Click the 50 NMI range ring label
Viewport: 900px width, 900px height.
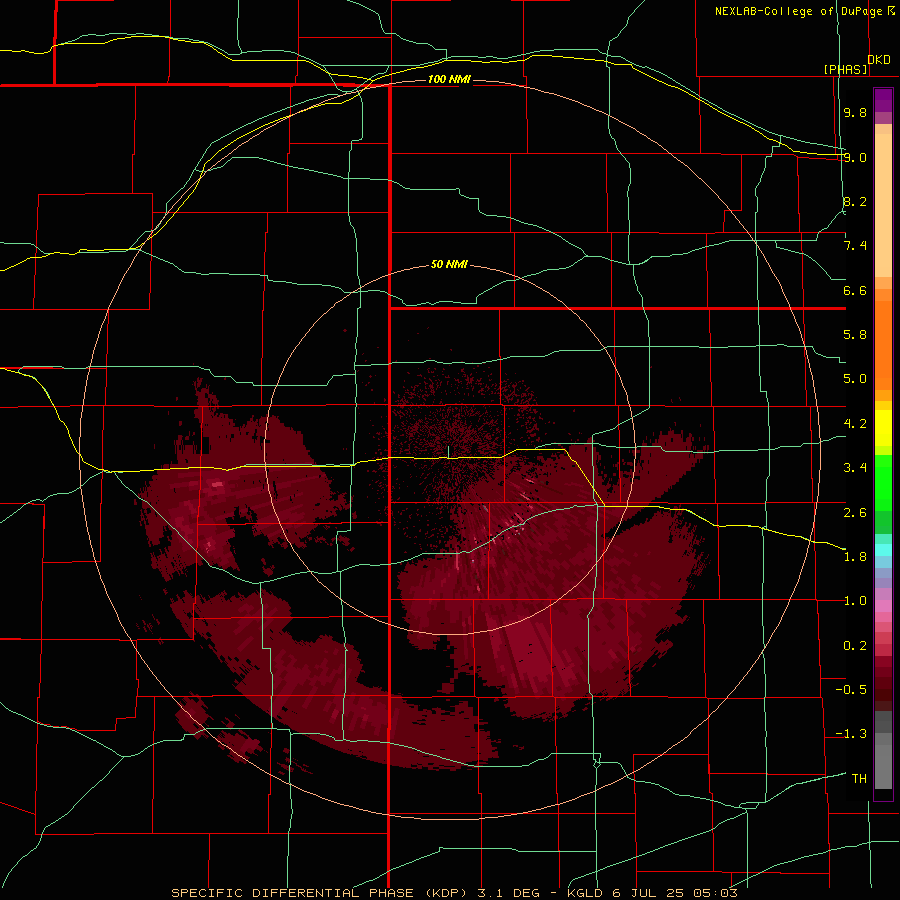point(449,264)
